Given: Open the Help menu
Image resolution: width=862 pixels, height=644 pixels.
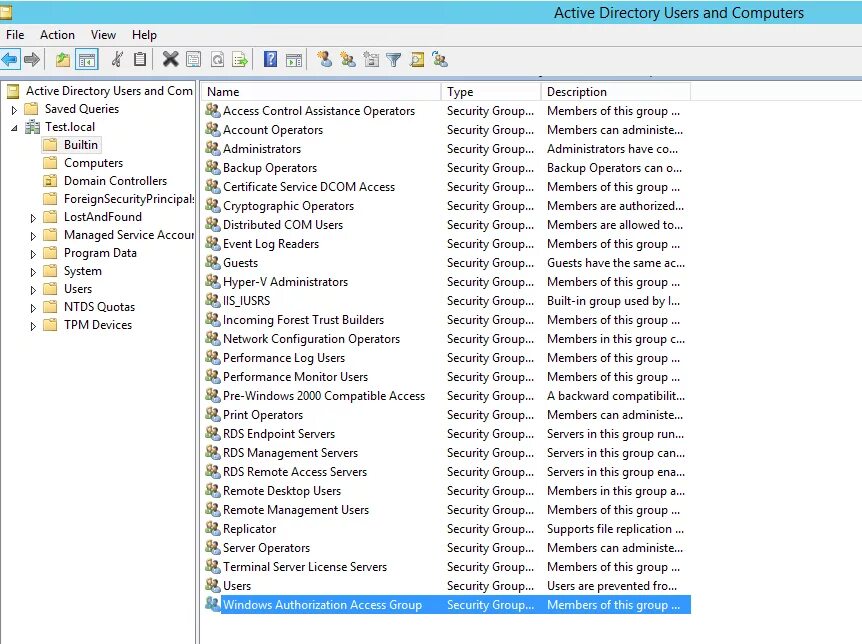Looking at the screenshot, I should pos(144,35).
